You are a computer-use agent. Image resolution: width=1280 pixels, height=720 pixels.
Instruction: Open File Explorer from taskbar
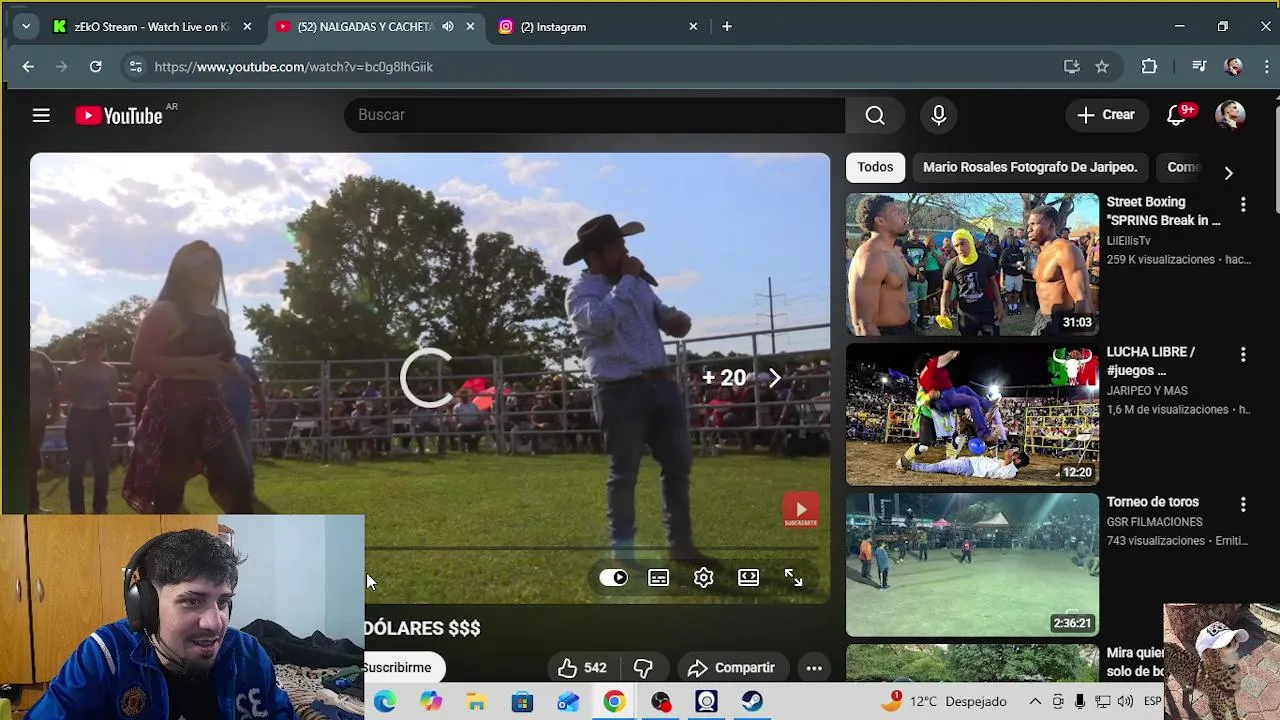[x=476, y=702]
